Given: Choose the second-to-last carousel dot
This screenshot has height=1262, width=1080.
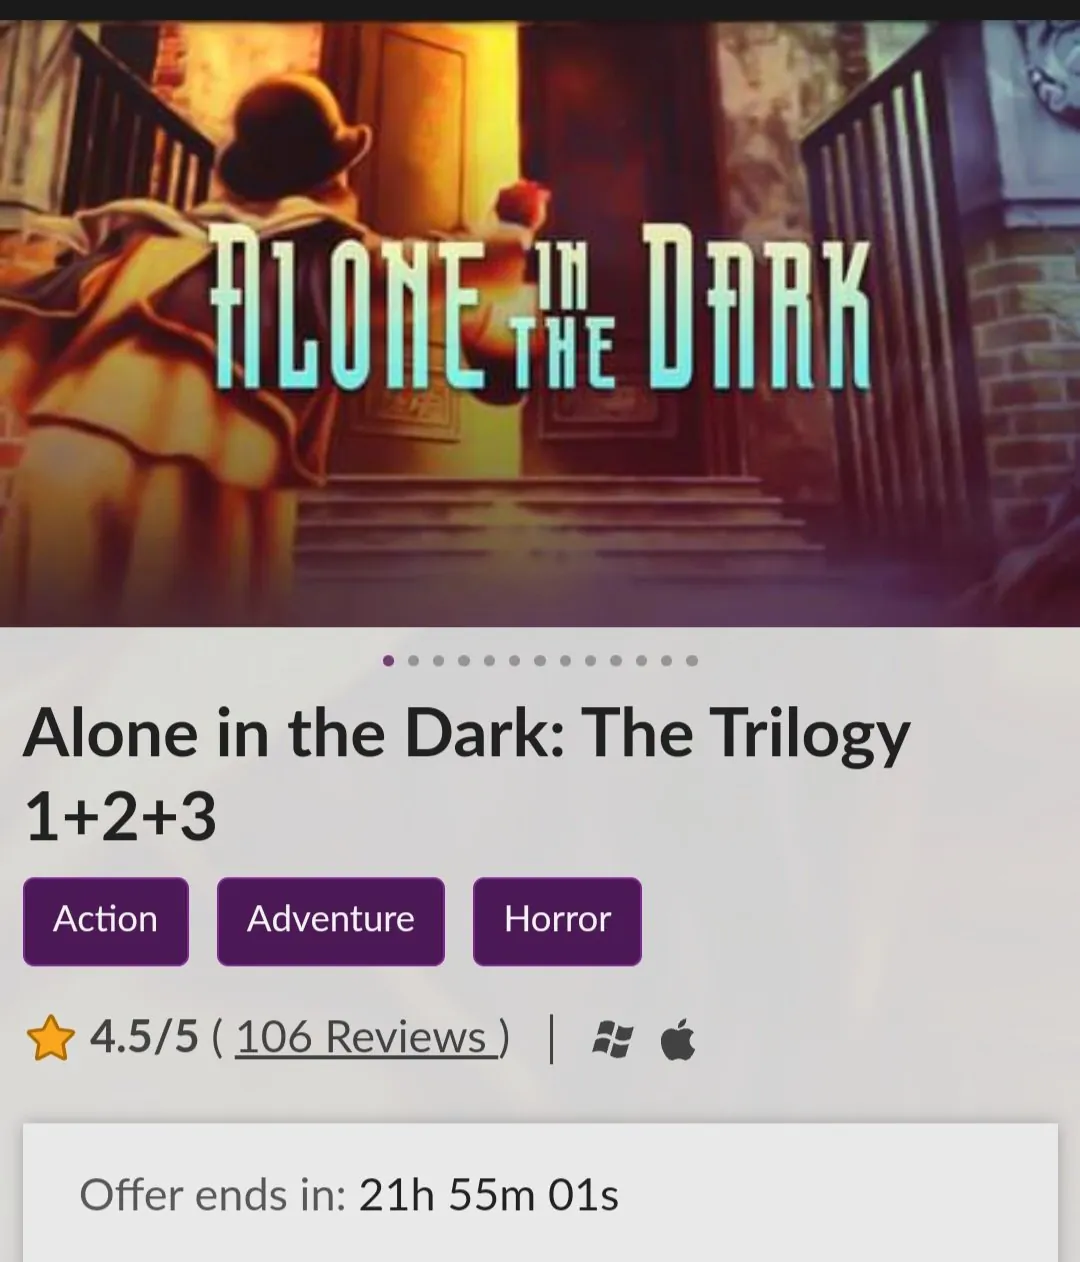Looking at the screenshot, I should [x=667, y=660].
